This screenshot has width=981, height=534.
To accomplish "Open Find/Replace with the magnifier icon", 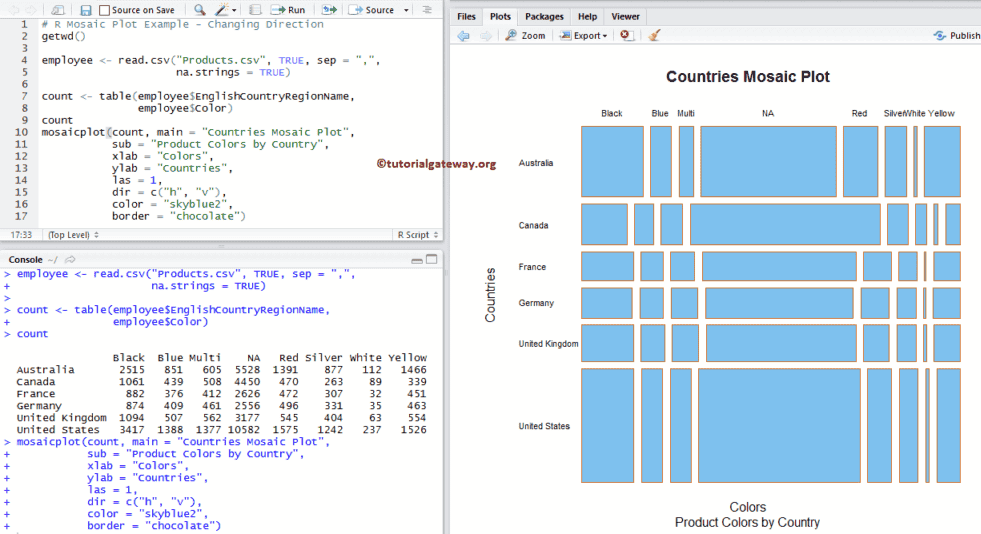I will coord(199,10).
